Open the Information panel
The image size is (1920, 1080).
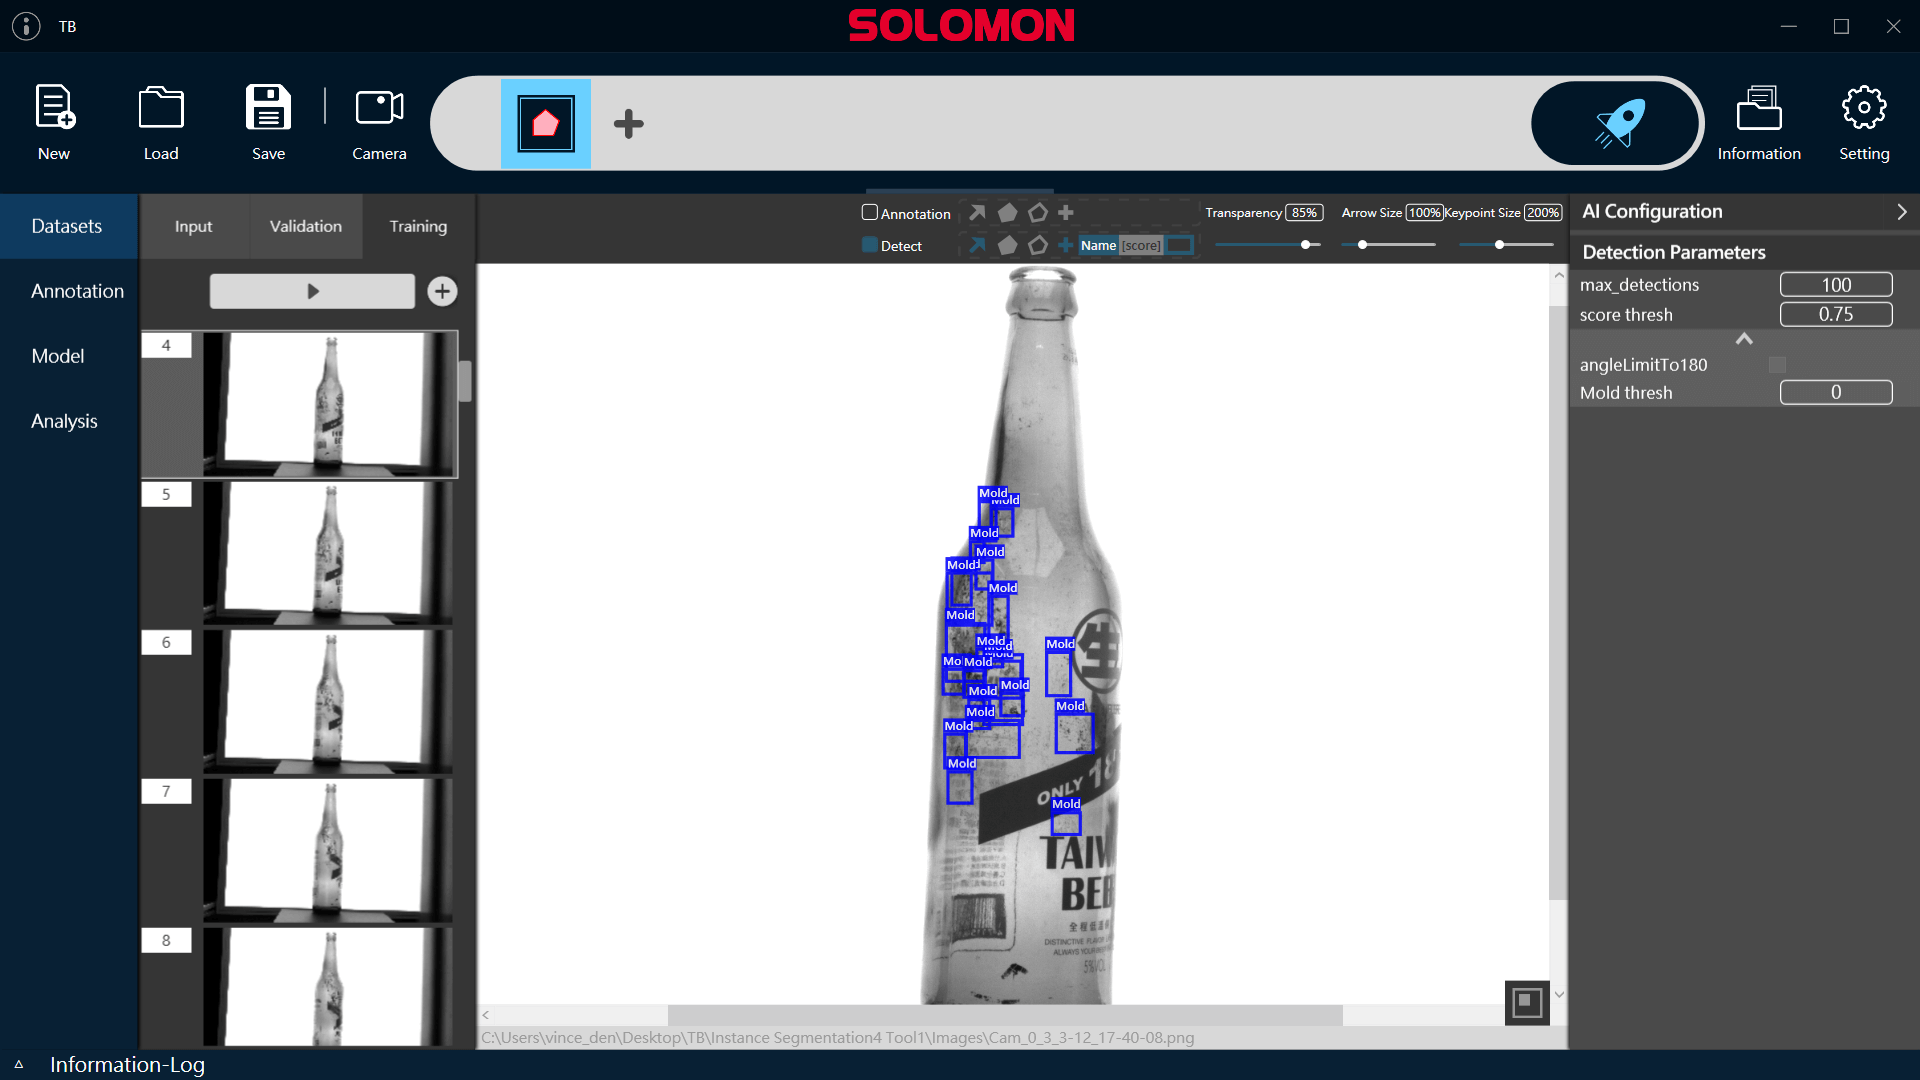point(1760,120)
